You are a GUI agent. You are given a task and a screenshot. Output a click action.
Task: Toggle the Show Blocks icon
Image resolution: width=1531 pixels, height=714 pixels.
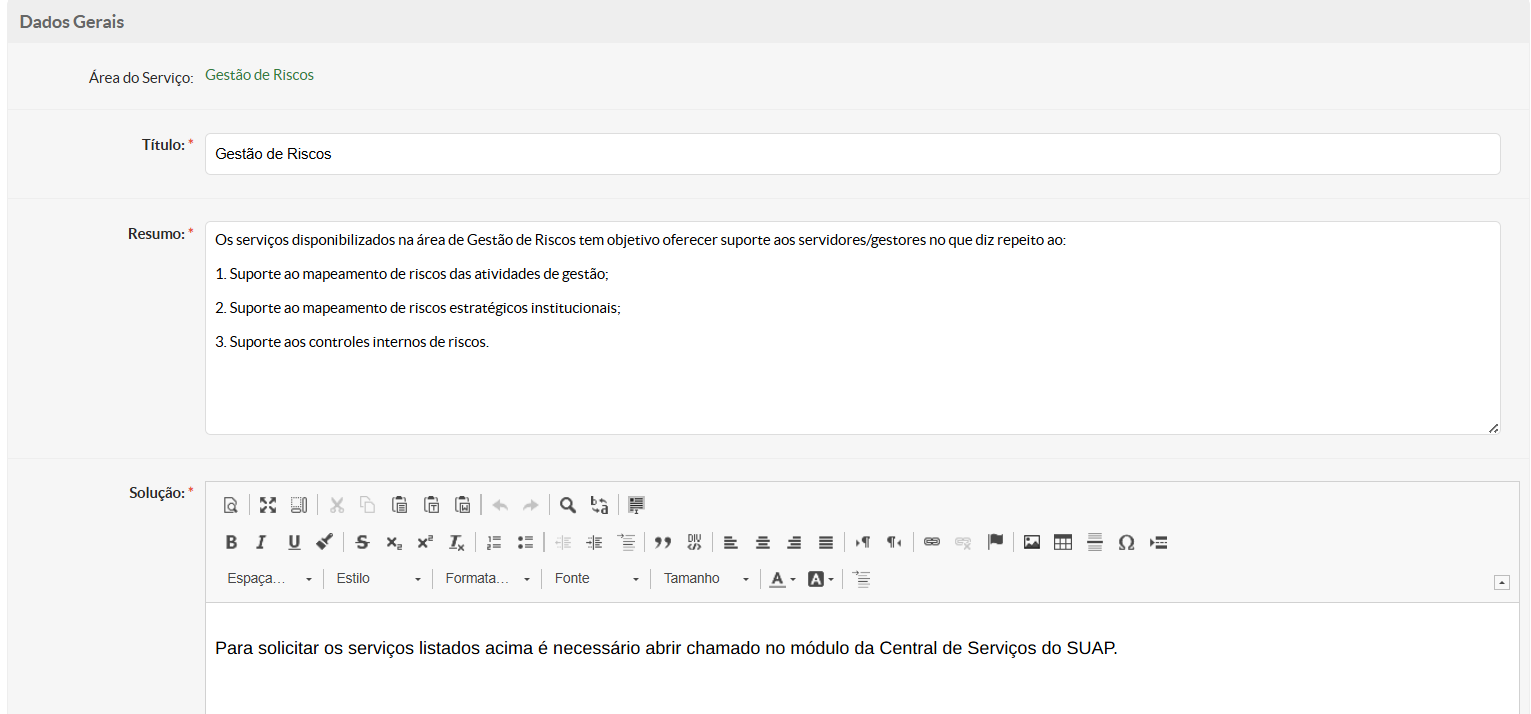tap(299, 505)
